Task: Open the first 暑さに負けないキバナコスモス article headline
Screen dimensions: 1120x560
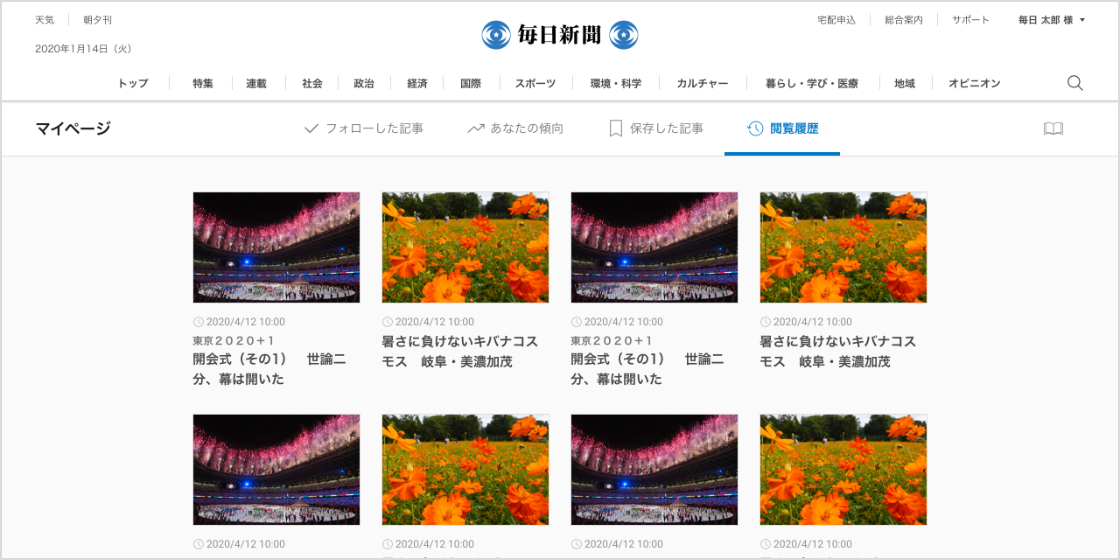Action: pyautogui.click(x=460, y=351)
